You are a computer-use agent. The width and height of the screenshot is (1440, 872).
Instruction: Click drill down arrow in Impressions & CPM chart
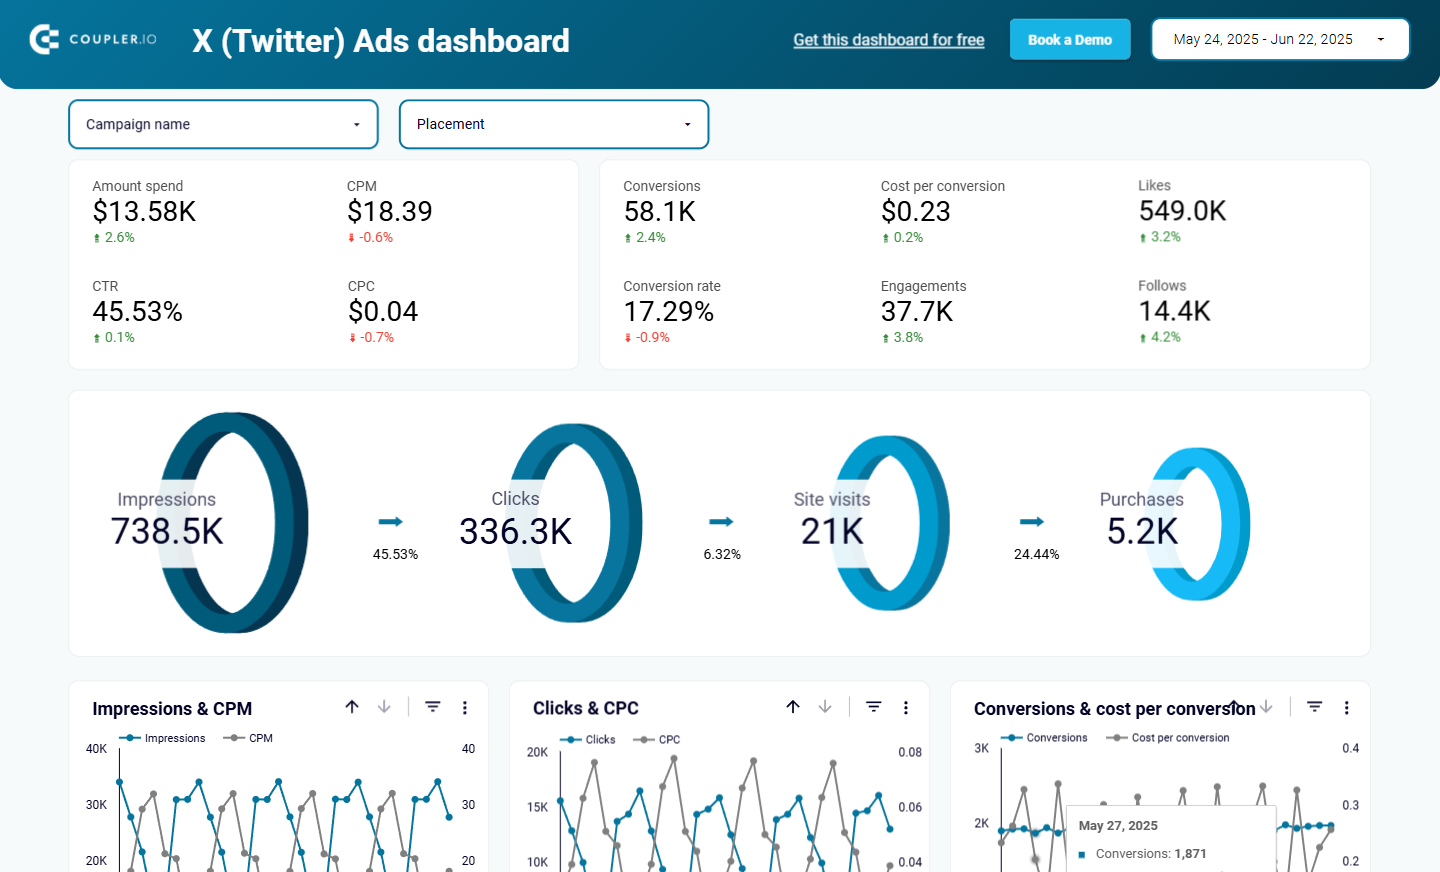pos(384,707)
